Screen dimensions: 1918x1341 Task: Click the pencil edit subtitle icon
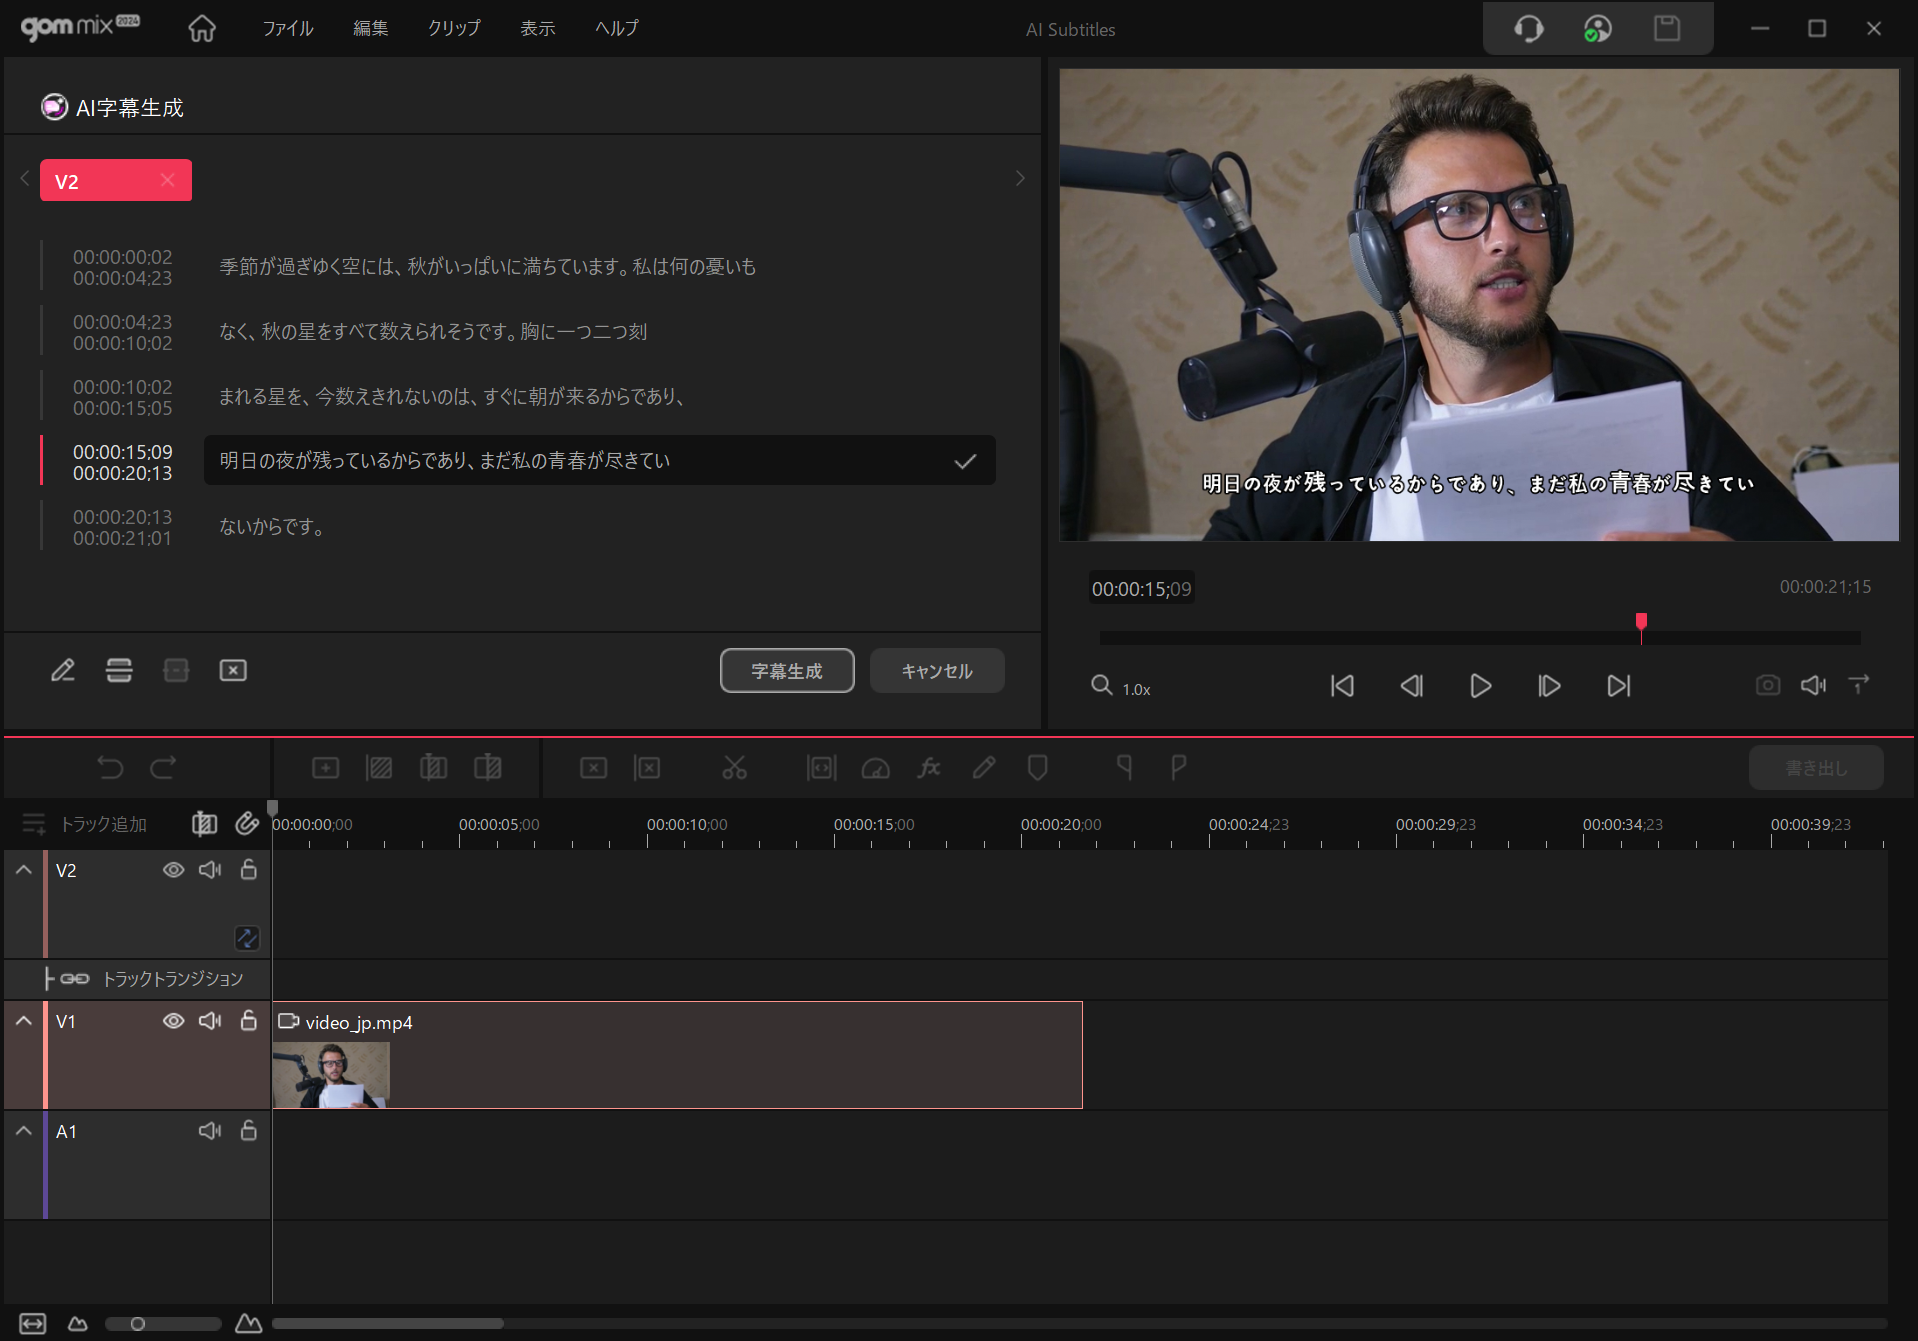click(63, 670)
